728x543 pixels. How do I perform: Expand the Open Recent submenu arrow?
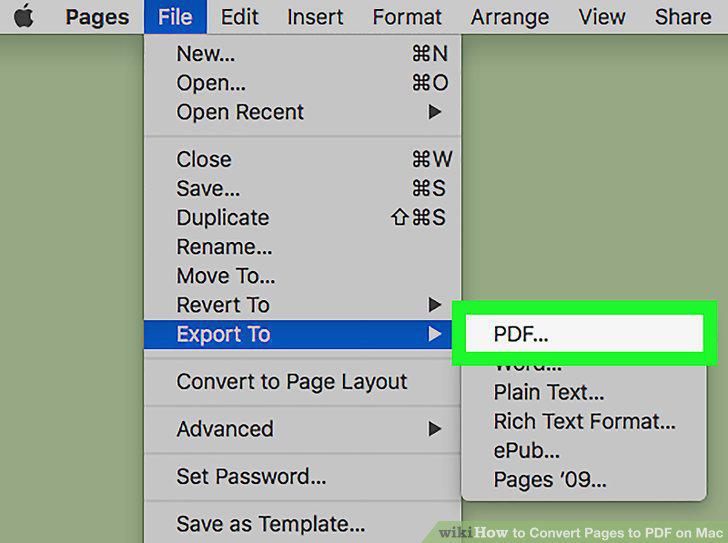point(435,112)
